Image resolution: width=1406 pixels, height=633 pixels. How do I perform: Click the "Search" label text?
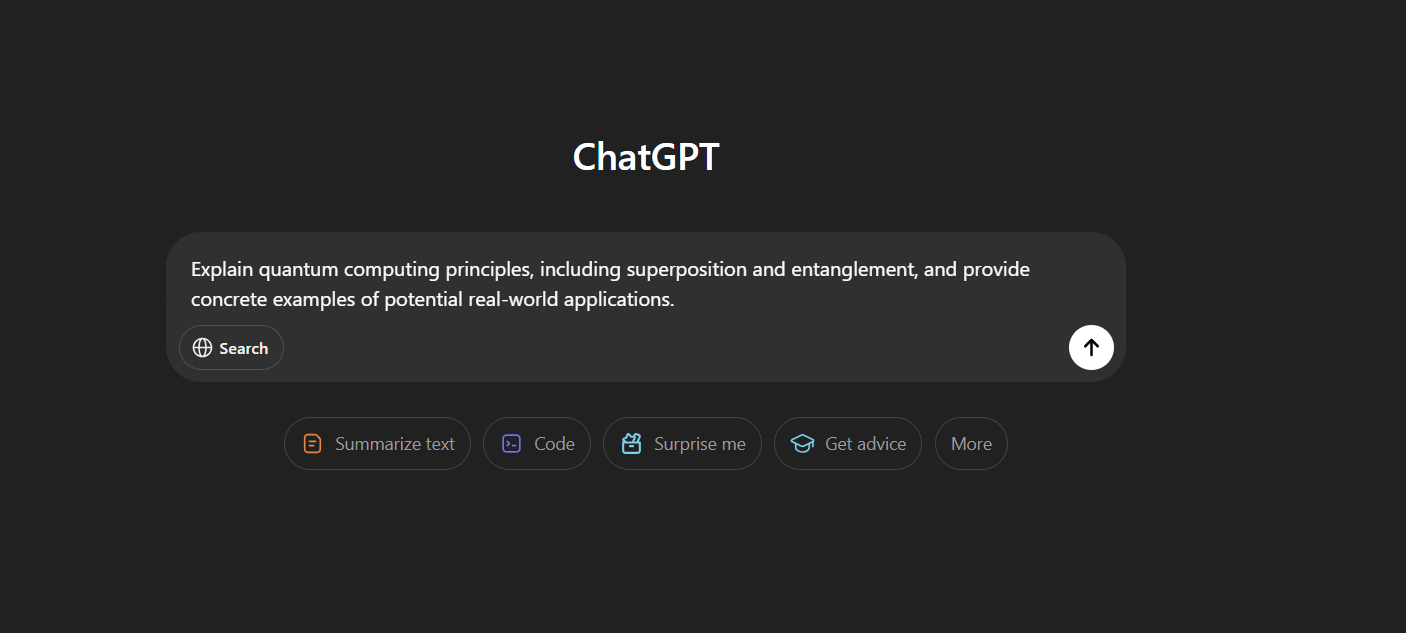coord(244,348)
